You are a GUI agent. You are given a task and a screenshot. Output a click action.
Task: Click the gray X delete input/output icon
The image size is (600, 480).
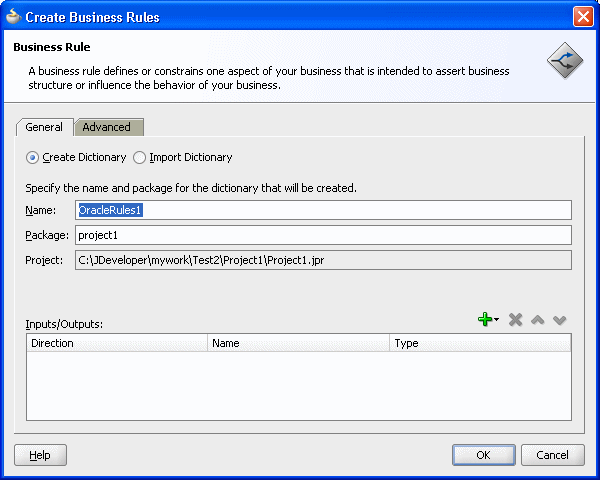(515, 320)
